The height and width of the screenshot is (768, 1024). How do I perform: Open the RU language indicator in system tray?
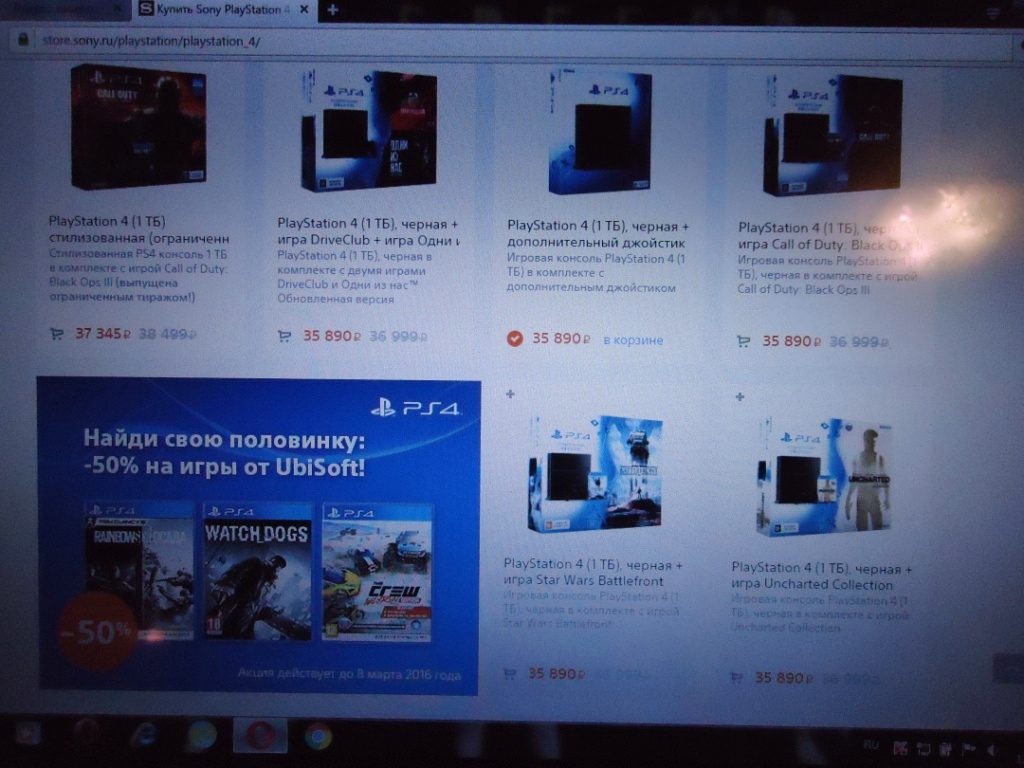pyautogui.click(x=870, y=745)
